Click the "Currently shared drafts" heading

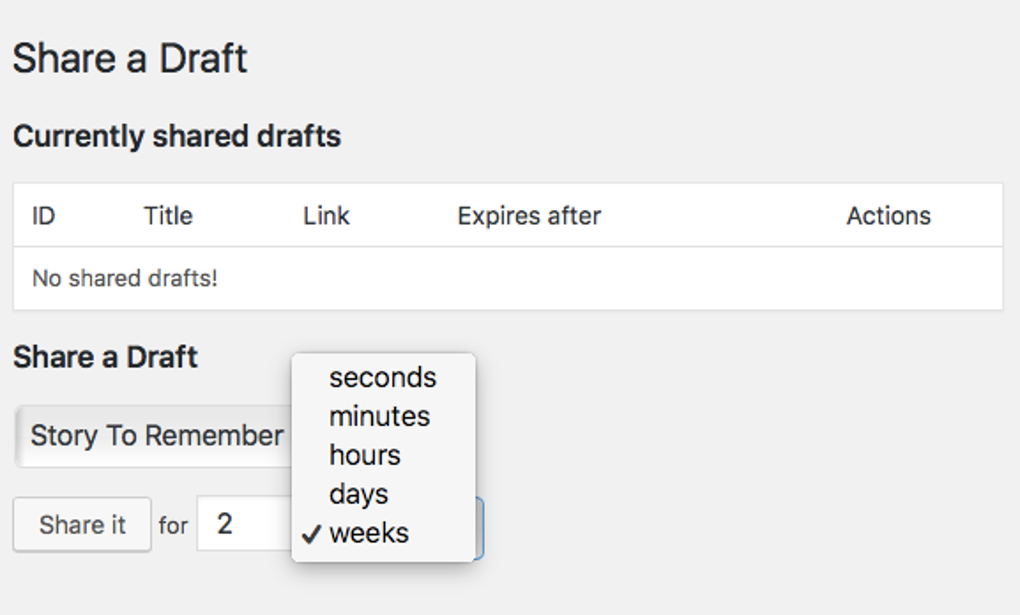177,136
